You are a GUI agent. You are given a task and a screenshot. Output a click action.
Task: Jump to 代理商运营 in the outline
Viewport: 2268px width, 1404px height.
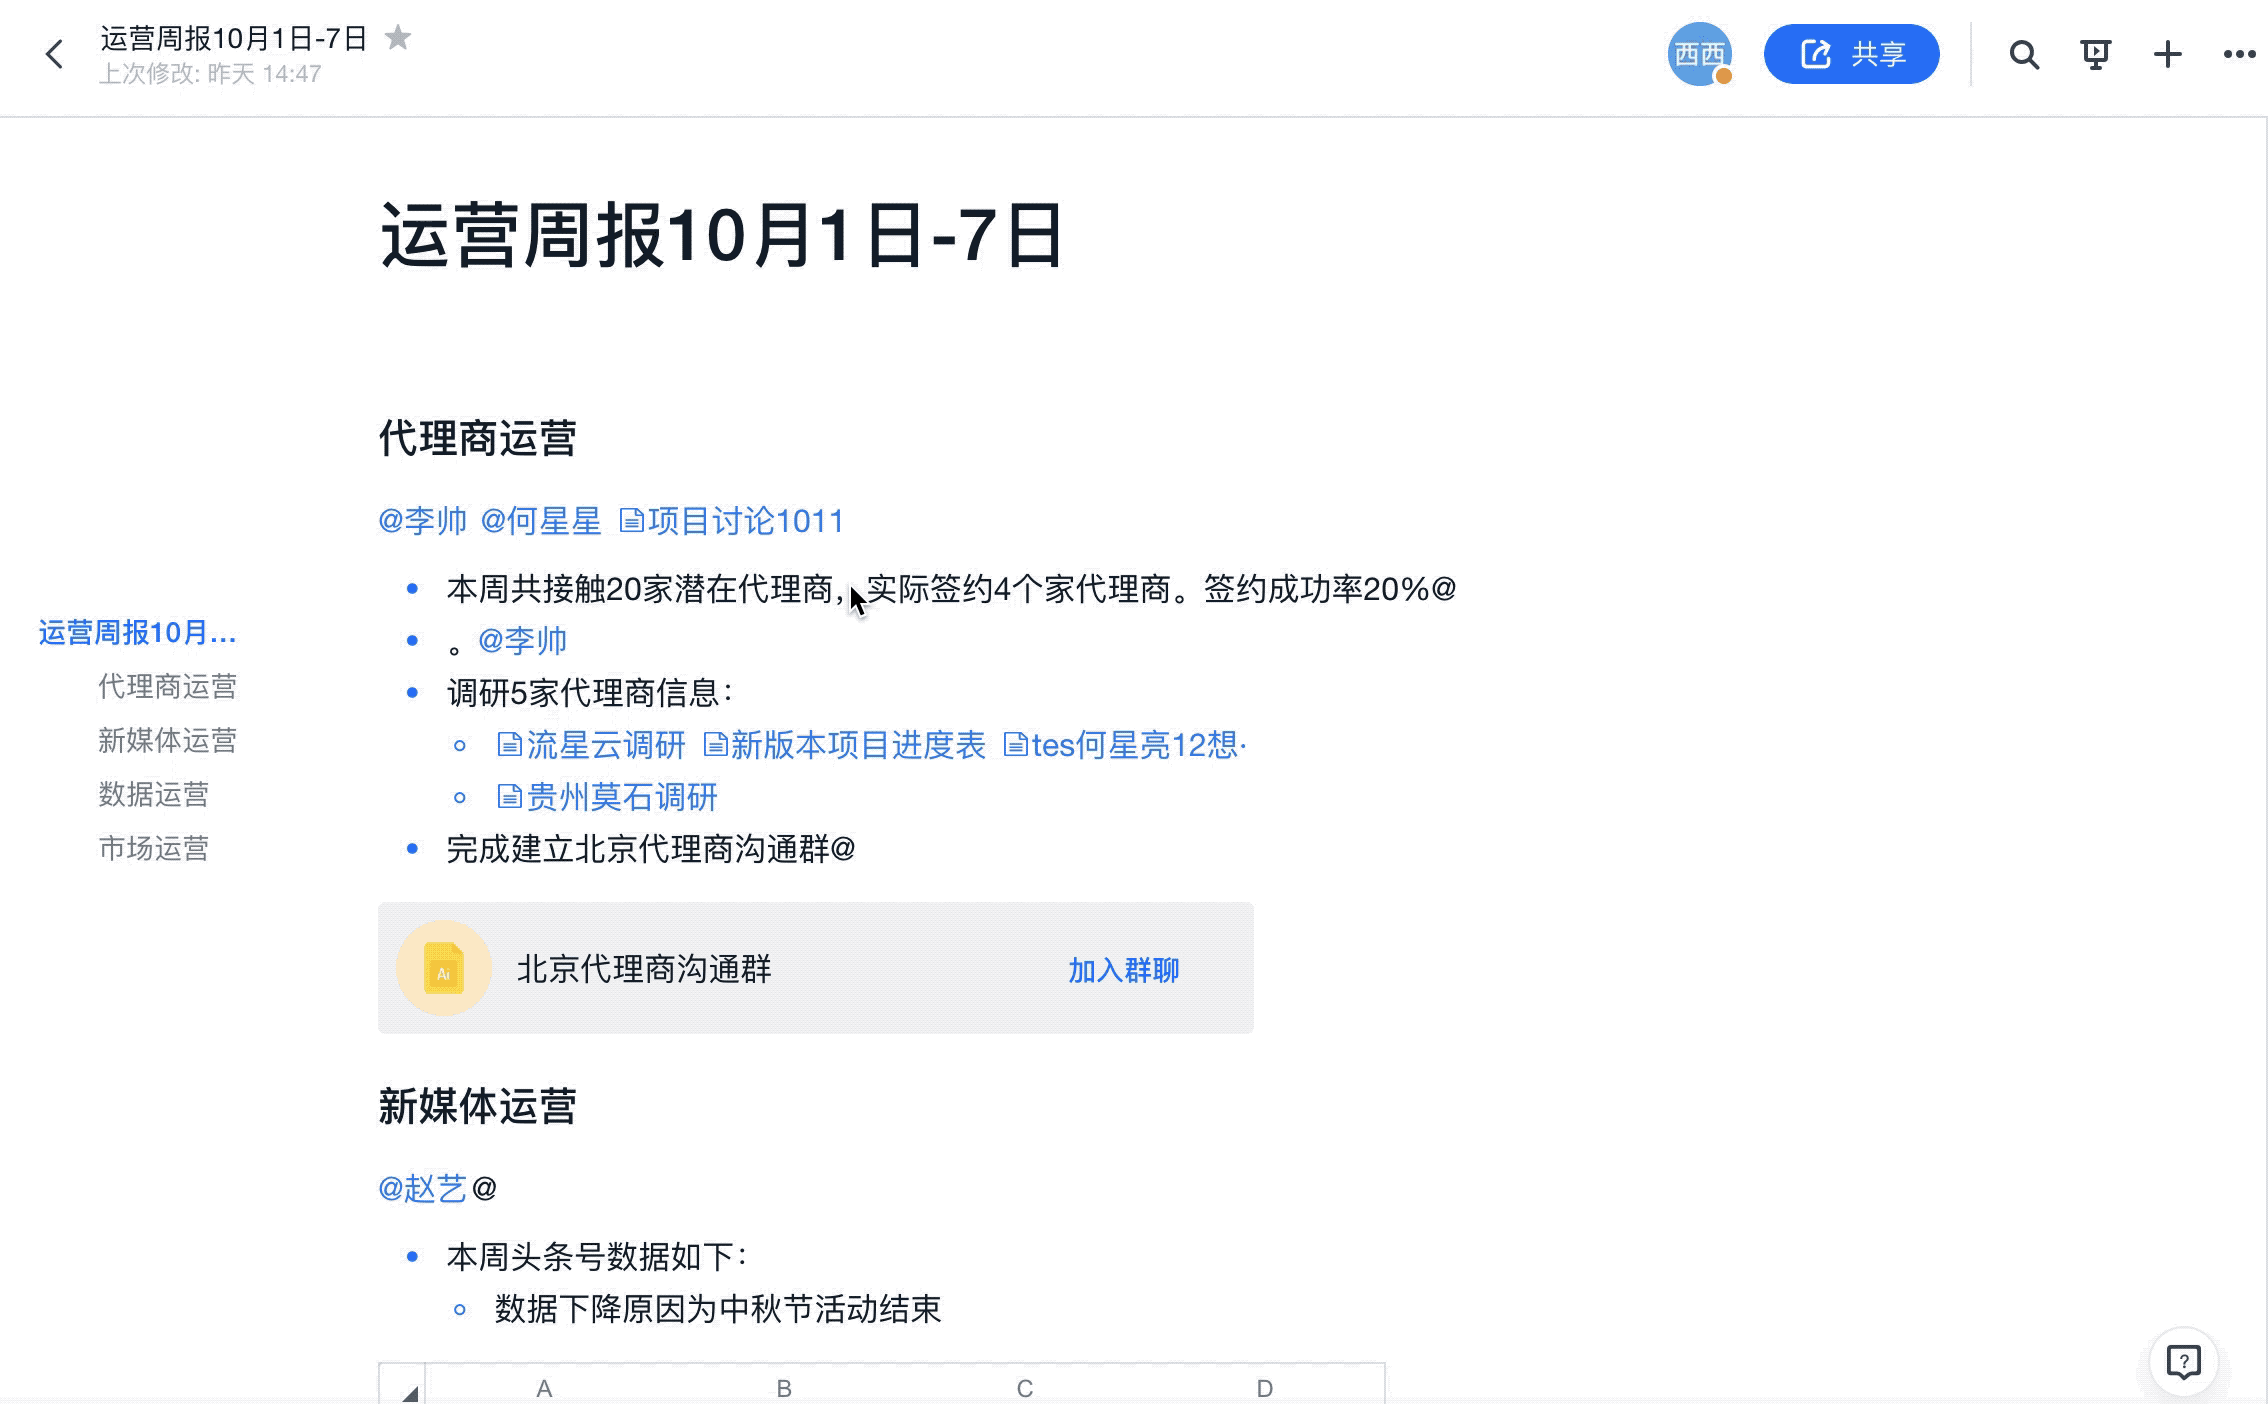click(x=167, y=686)
